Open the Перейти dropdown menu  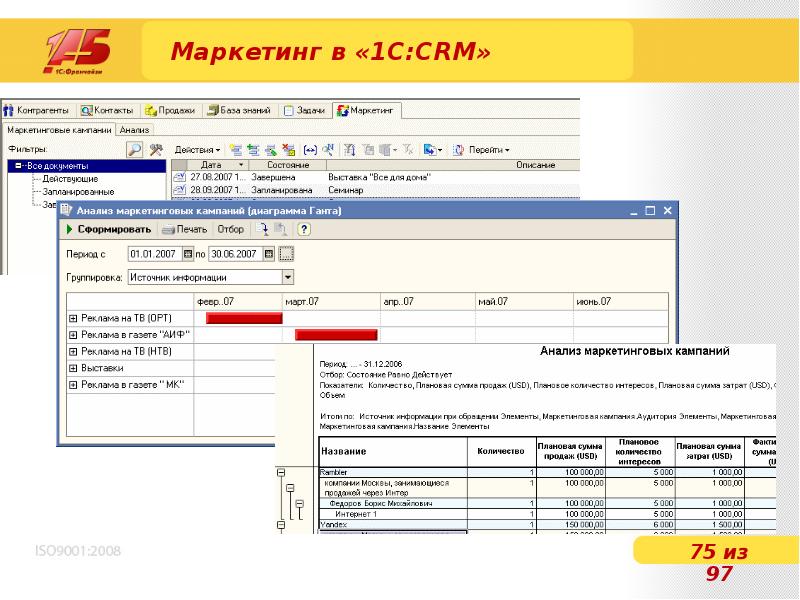click(x=487, y=149)
